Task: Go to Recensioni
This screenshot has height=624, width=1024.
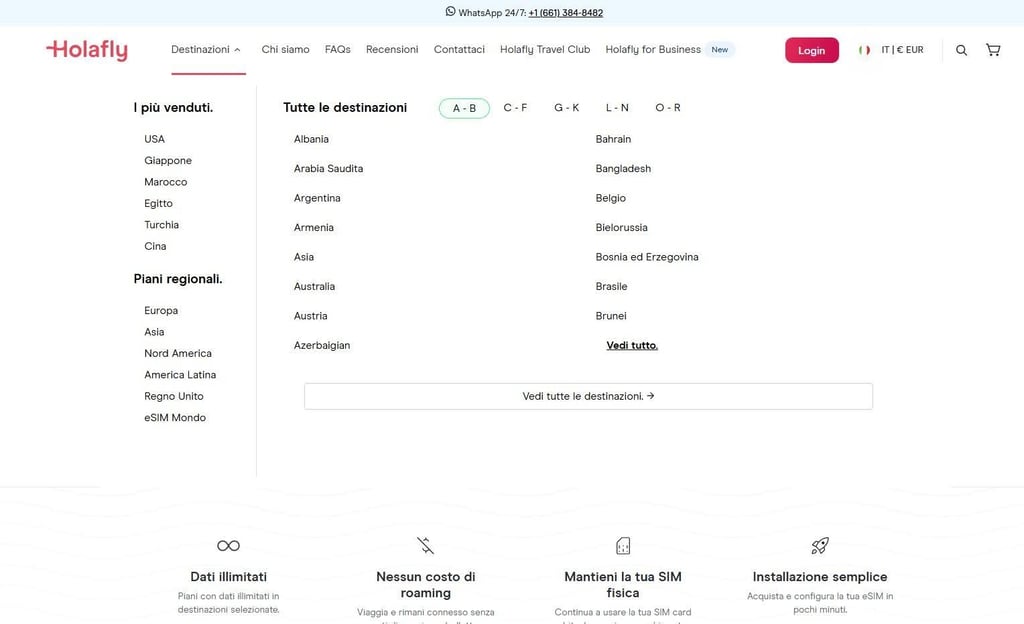Action: pos(392,50)
